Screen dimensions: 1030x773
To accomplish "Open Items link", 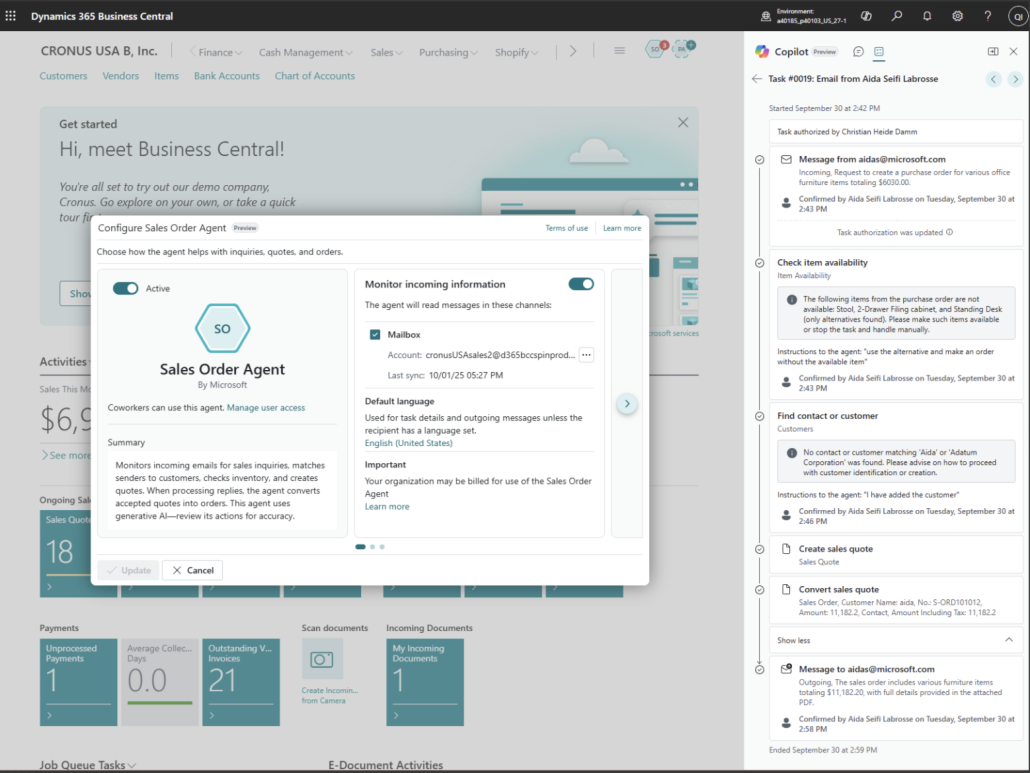I will [x=166, y=76].
